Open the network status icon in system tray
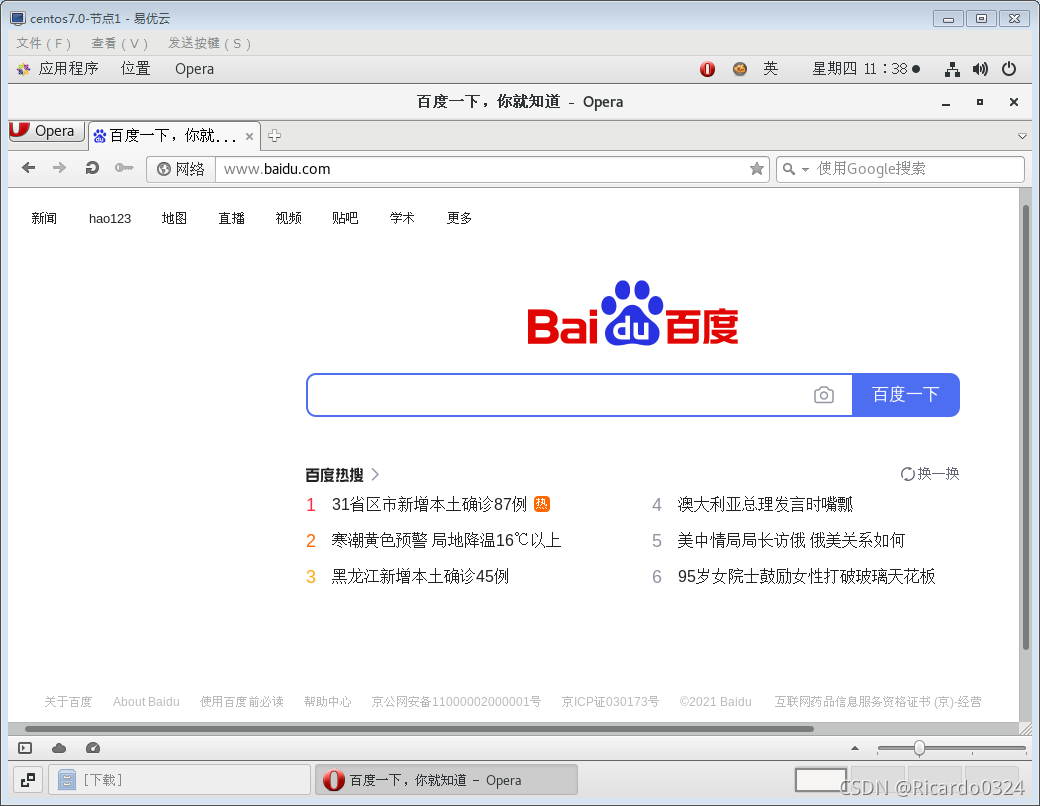 (951, 69)
